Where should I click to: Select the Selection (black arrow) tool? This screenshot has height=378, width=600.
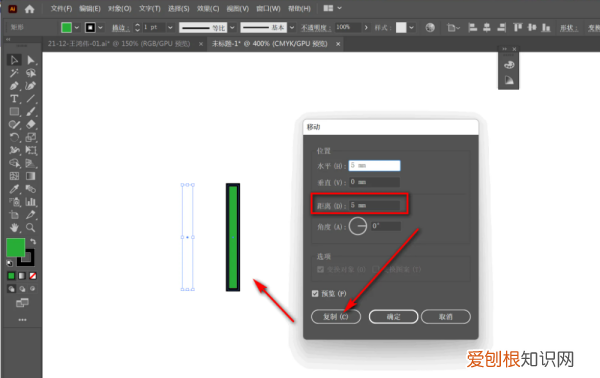pos(14,60)
